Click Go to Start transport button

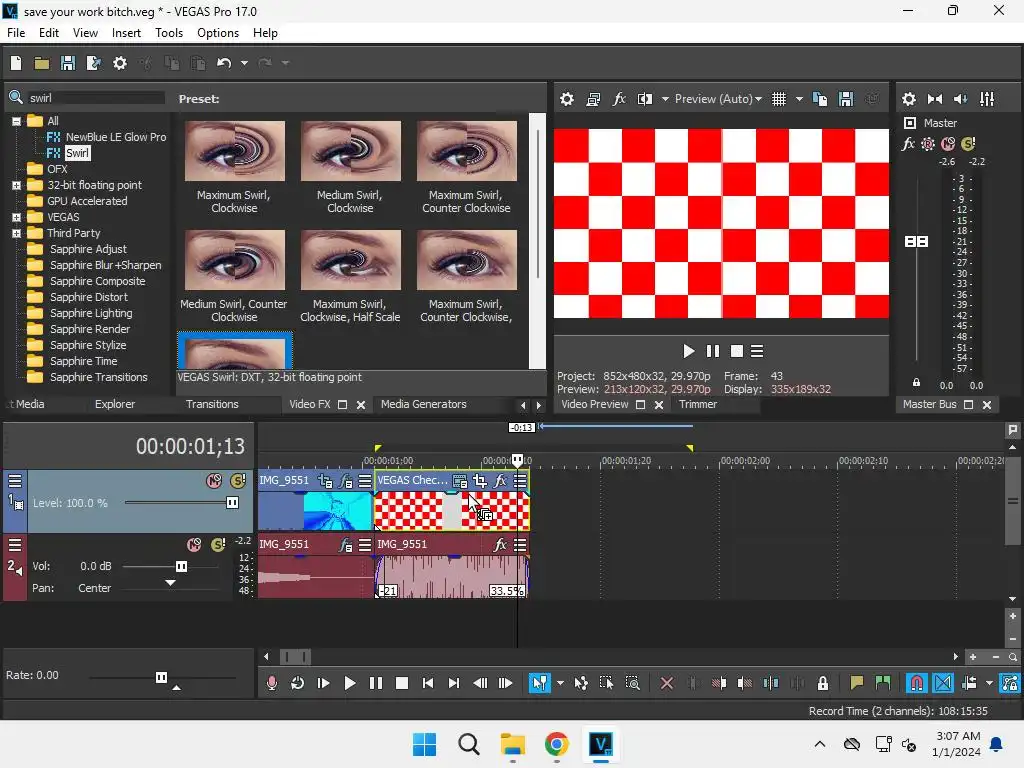[428, 683]
